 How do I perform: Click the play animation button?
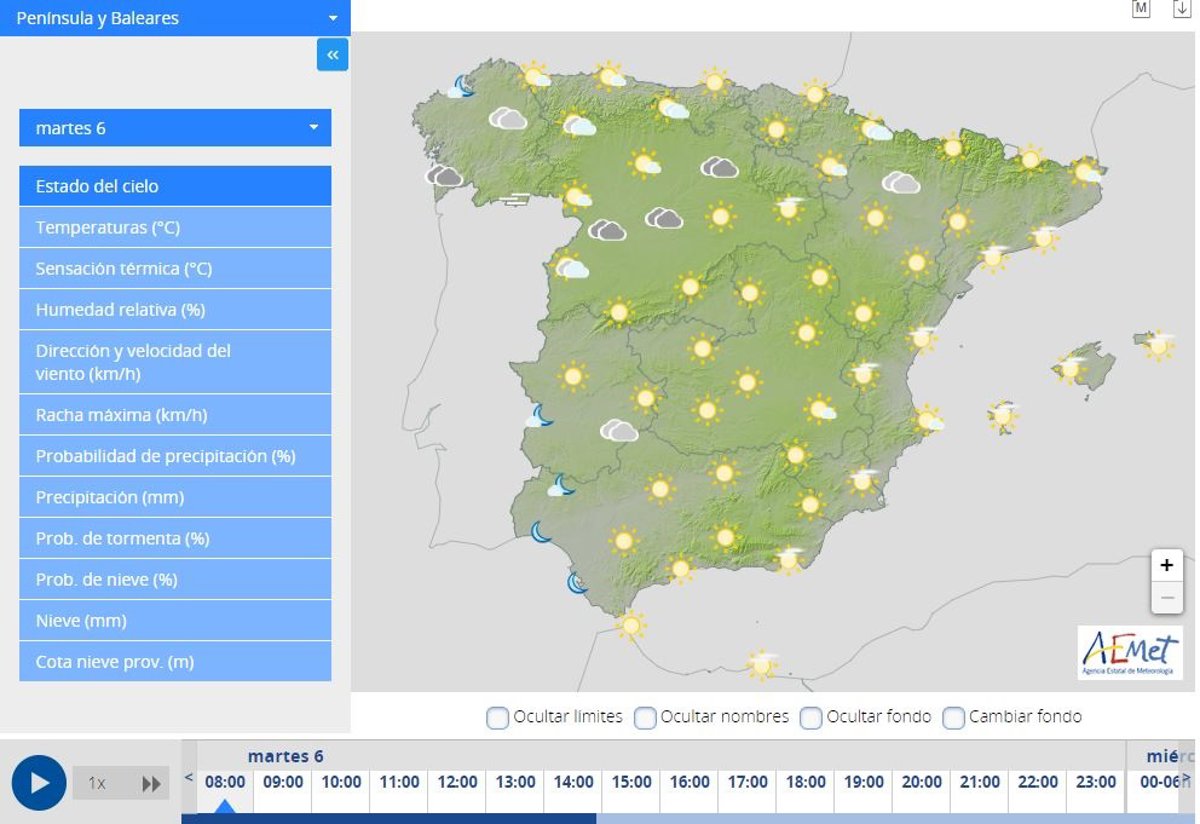[39, 783]
